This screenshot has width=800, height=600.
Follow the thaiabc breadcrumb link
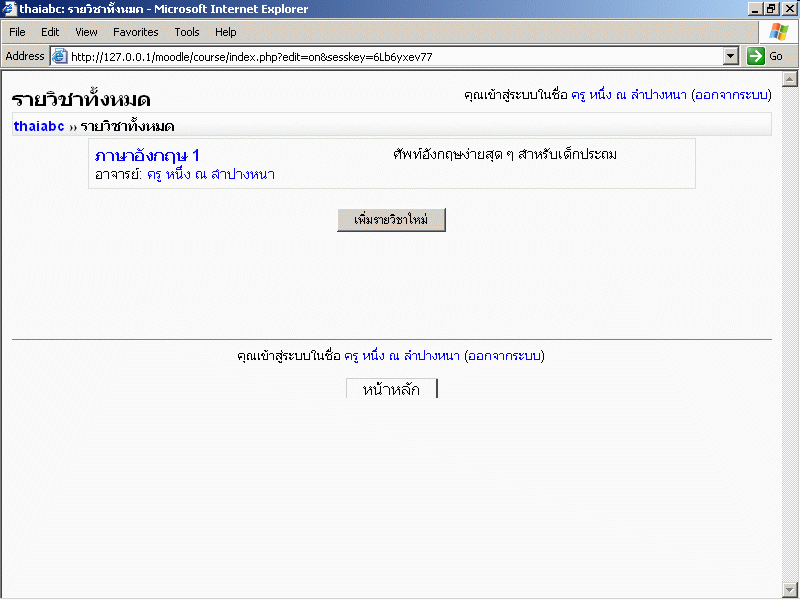(39, 127)
